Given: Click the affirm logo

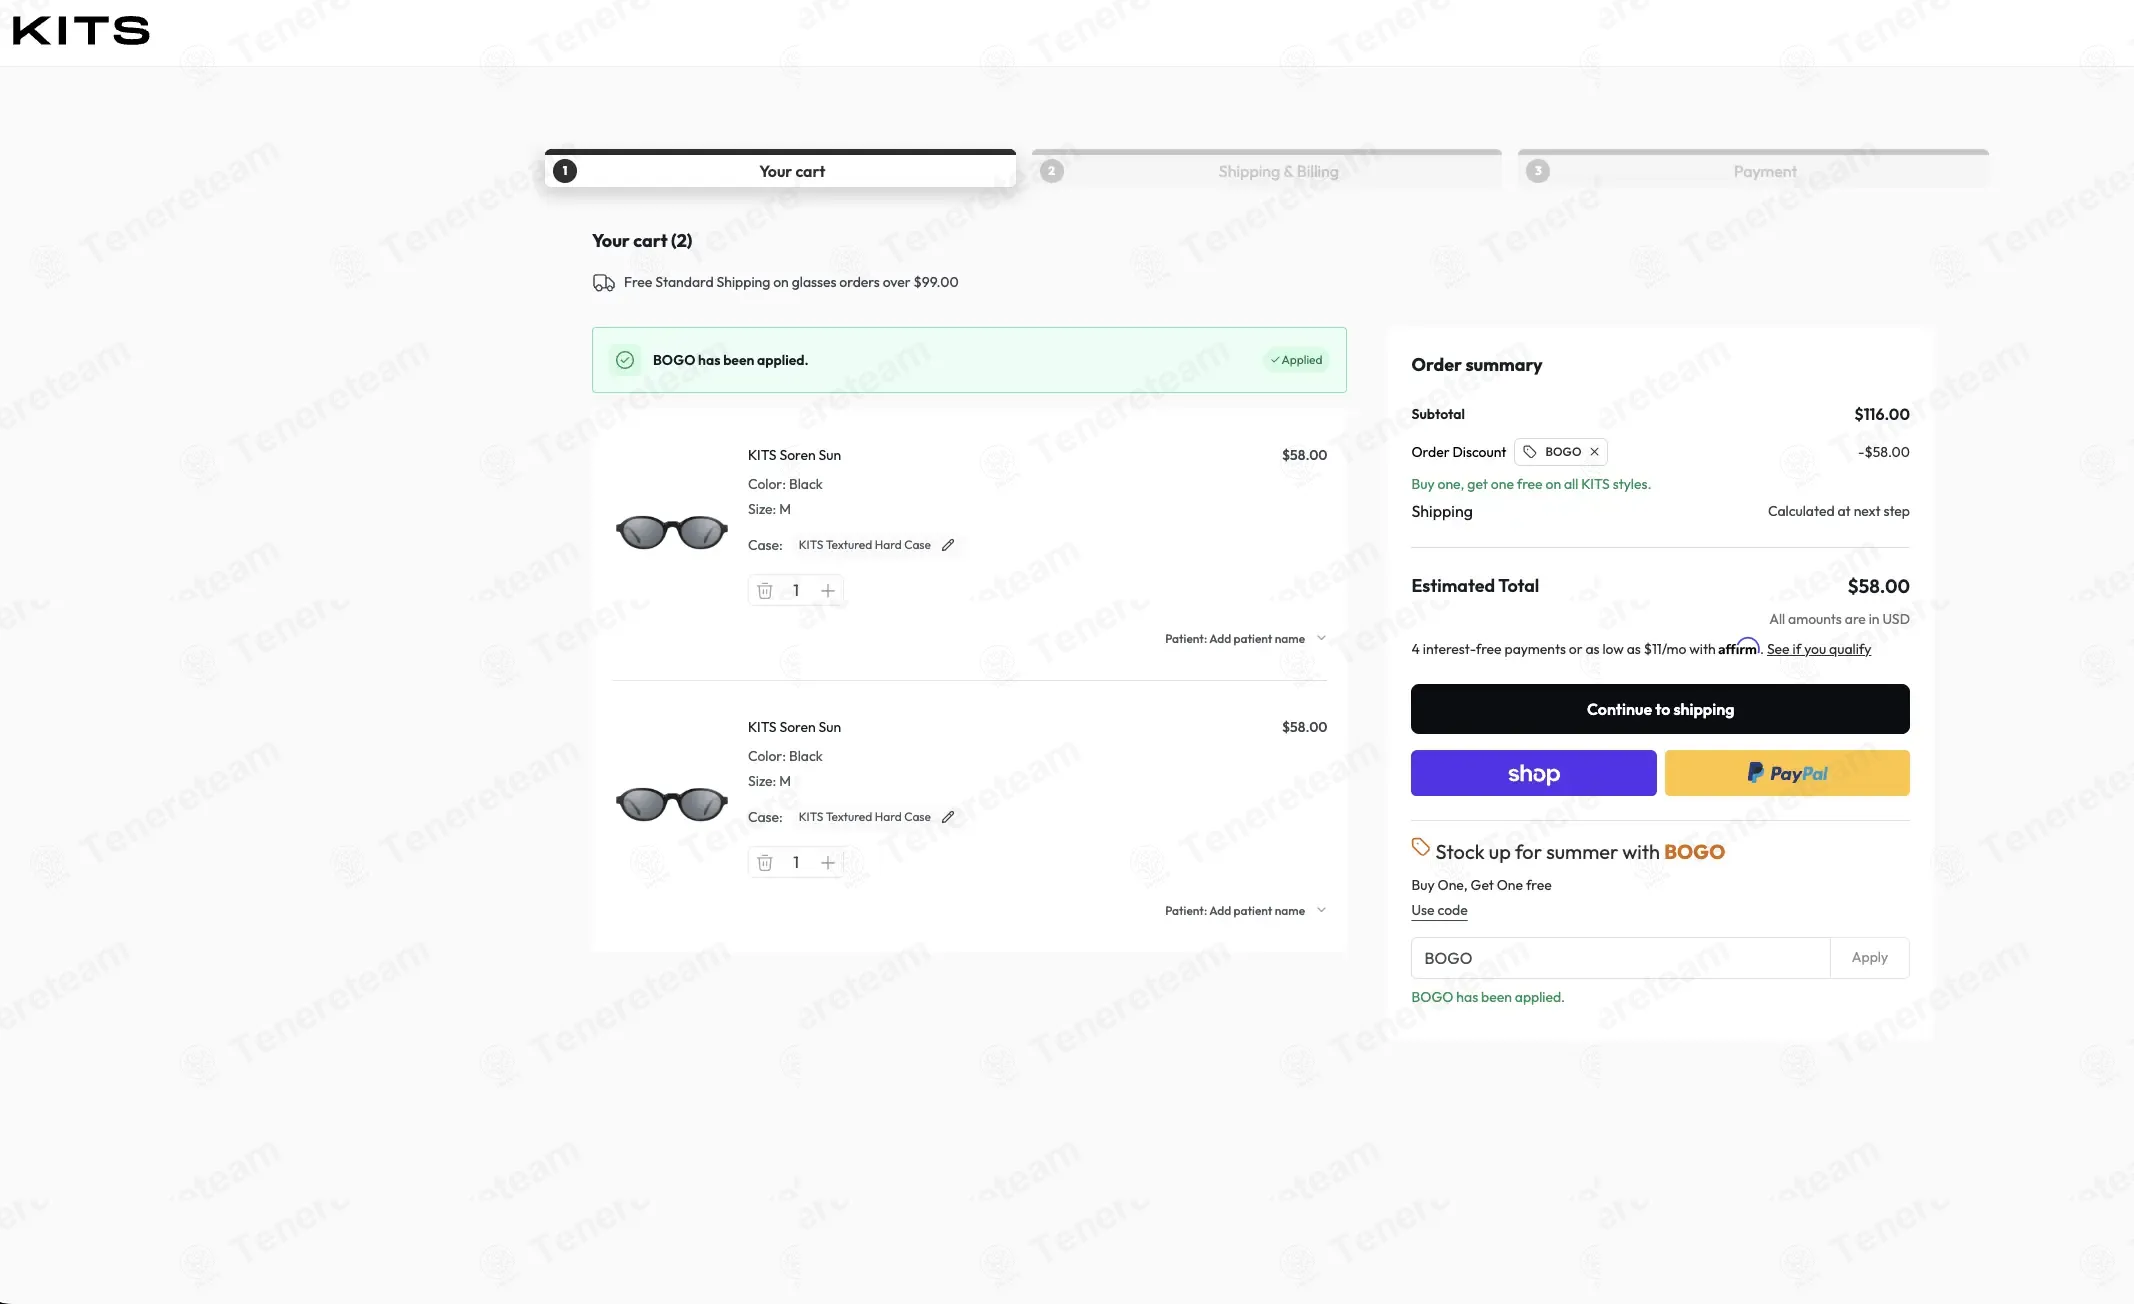Looking at the screenshot, I should 1739,647.
